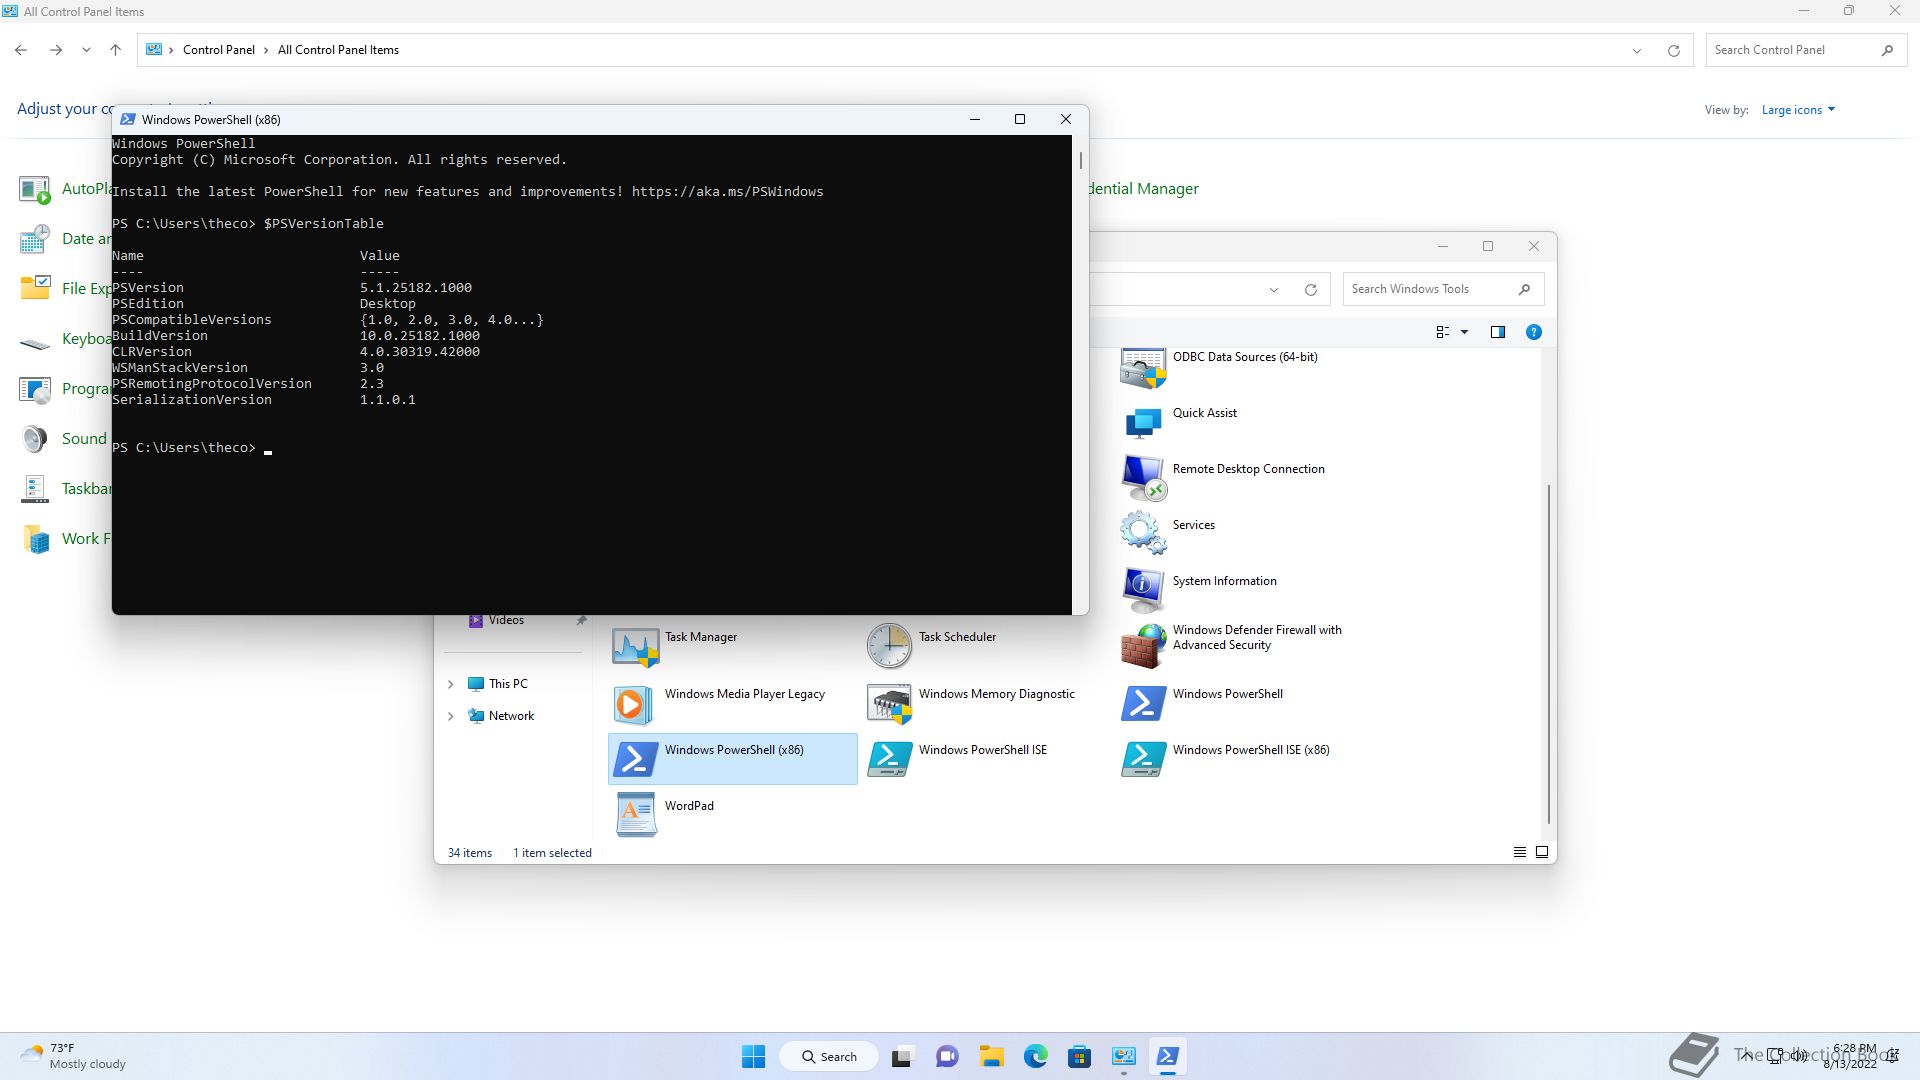Open System Information icon
The image size is (1920, 1080).
pos(1143,590)
